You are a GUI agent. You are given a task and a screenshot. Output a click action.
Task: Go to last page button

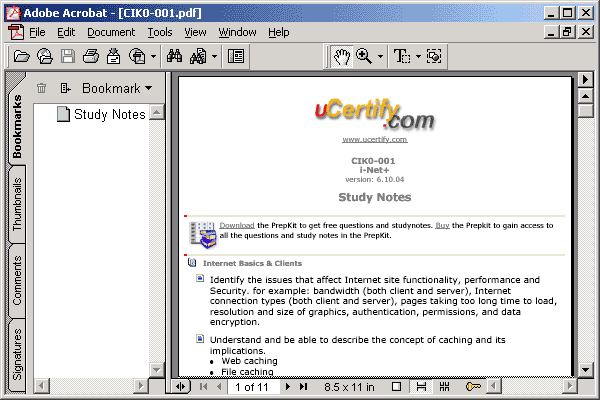point(303,387)
